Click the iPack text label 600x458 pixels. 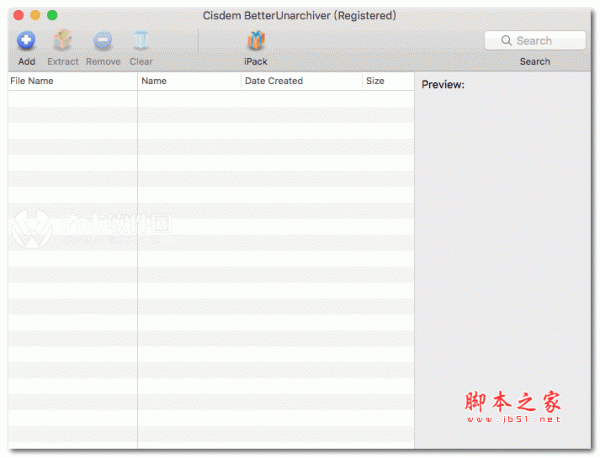[256, 62]
